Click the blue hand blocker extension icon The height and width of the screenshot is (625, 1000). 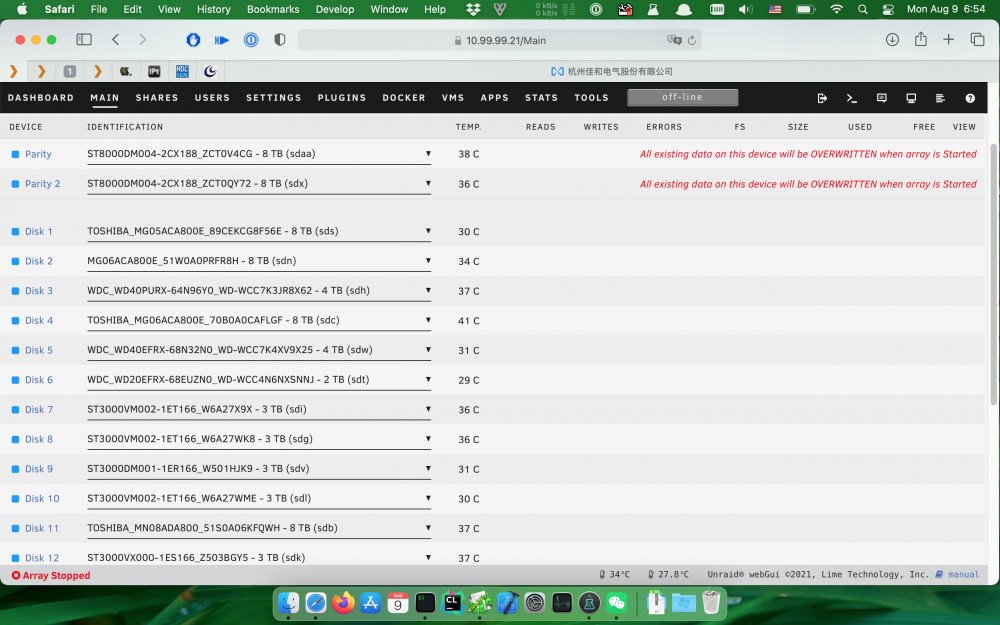(193, 40)
